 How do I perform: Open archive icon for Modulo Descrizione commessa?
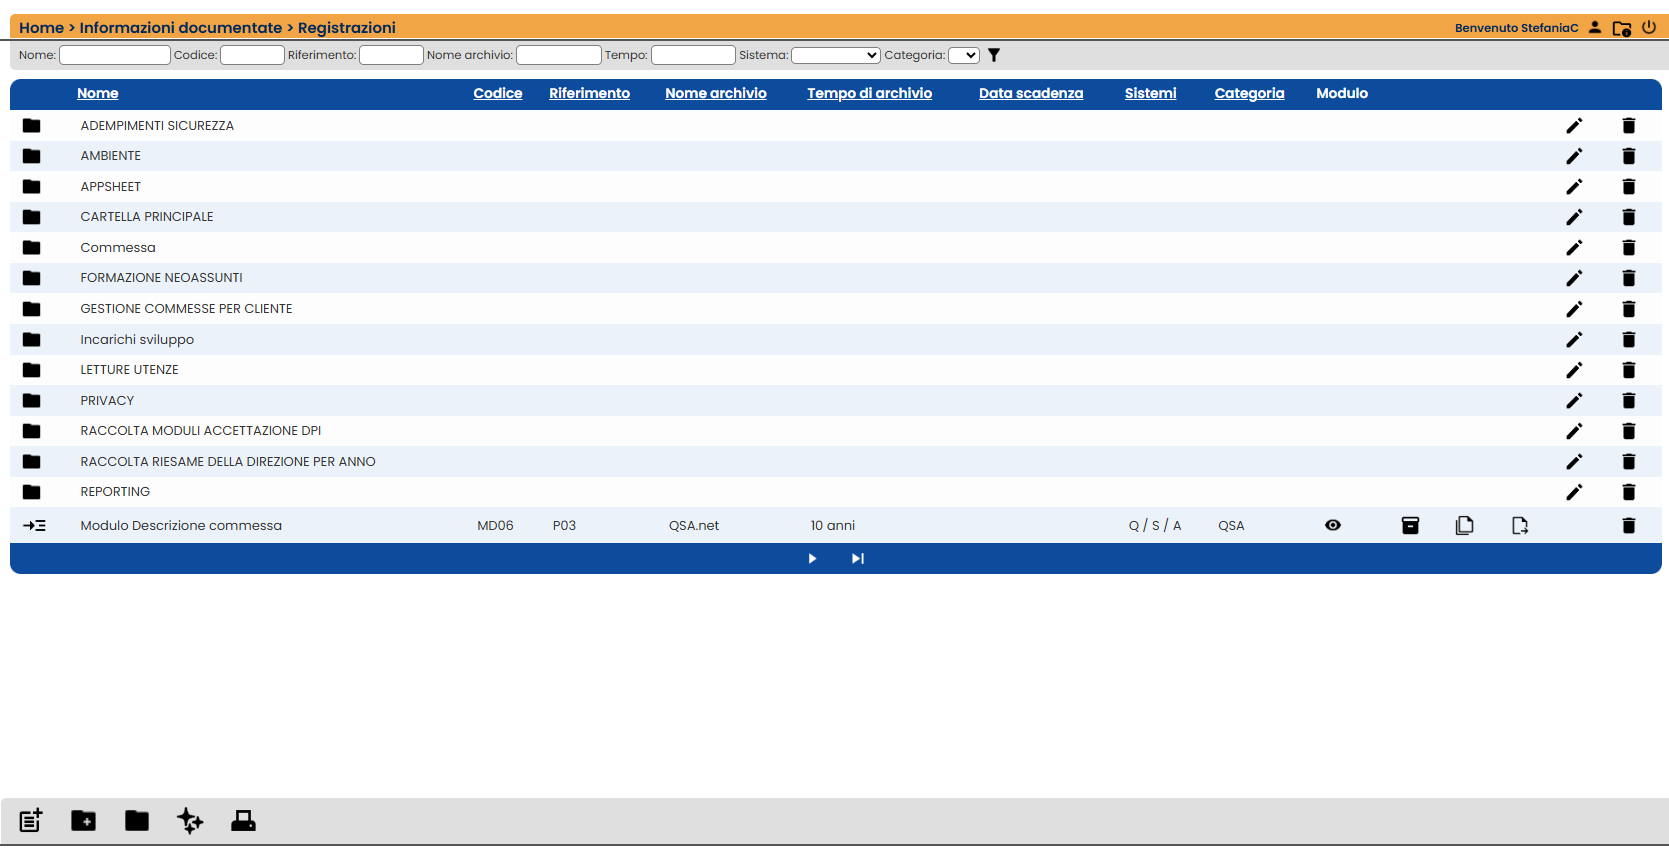(x=1410, y=526)
